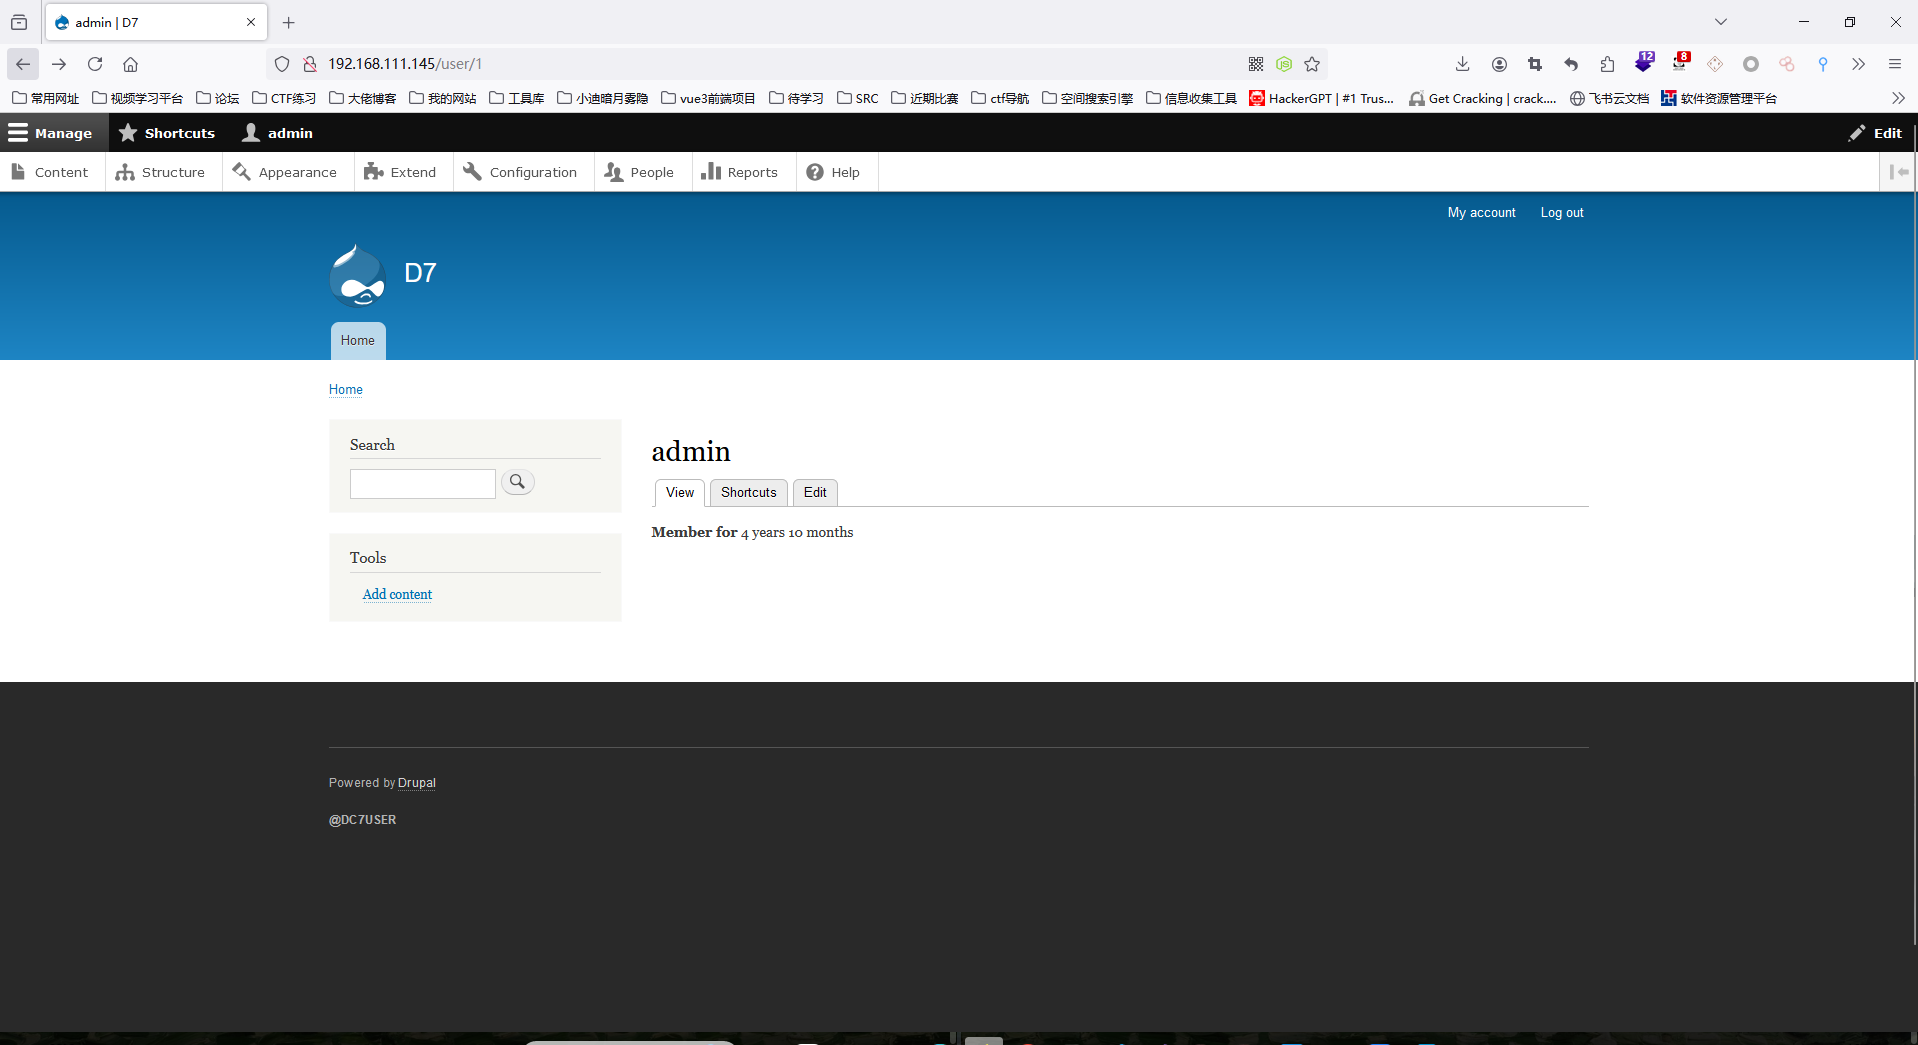Click the search magnifier button in sidebar
Viewport: 1918px width, 1045px height.
pyautogui.click(x=517, y=482)
